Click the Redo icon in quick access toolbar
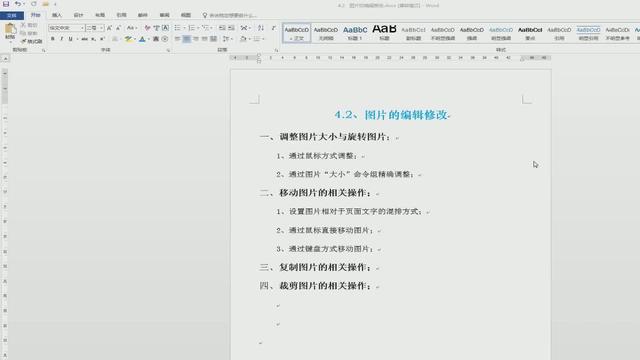Screen dimensions: 640x360 pyautogui.click(x=33, y=4)
